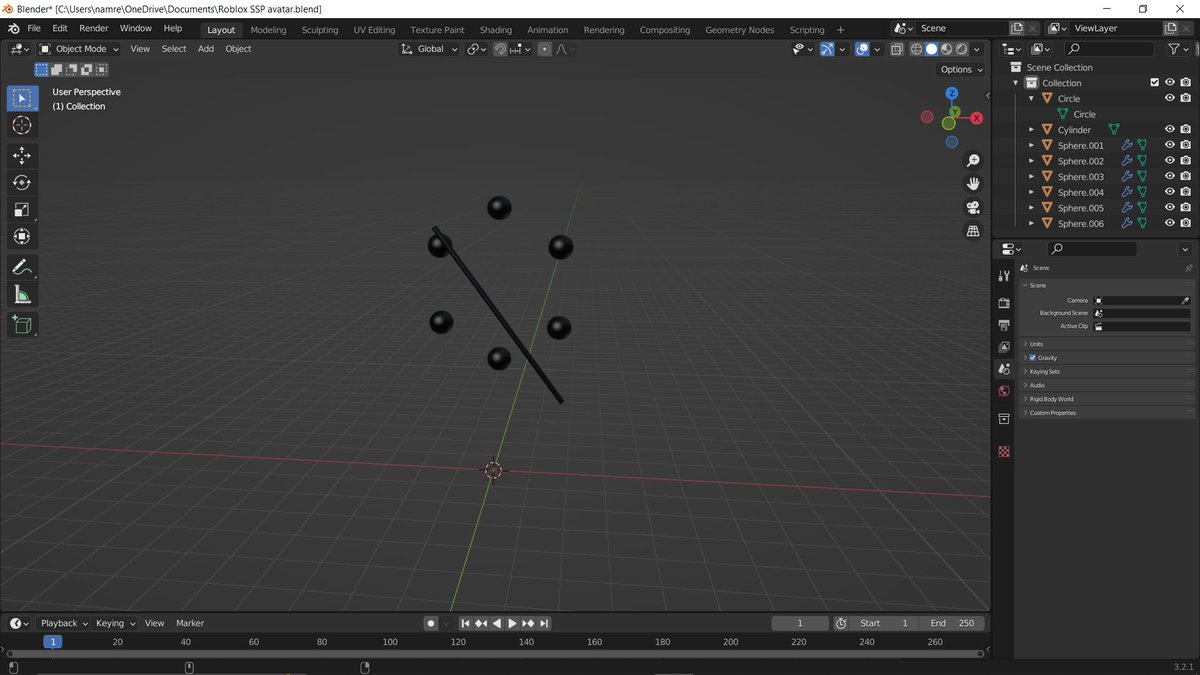The width and height of the screenshot is (1200, 675).
Task: Activate the Select Box tool
Action: tap(22, 98)
